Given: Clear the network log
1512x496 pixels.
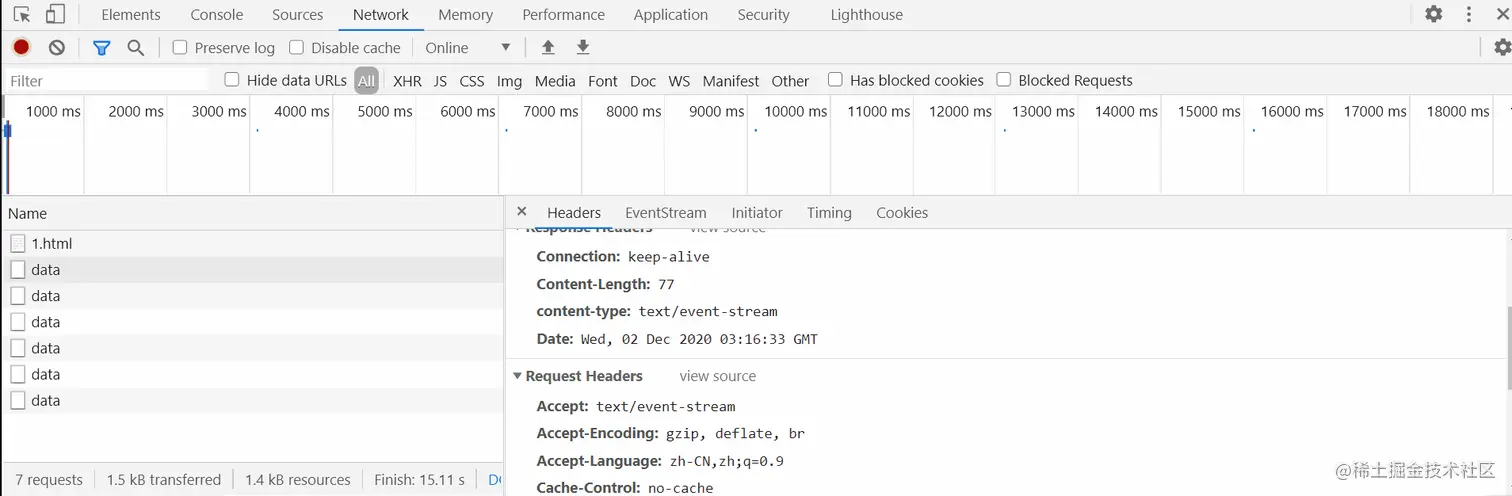Looking at the screenshot, I should 57,47.
